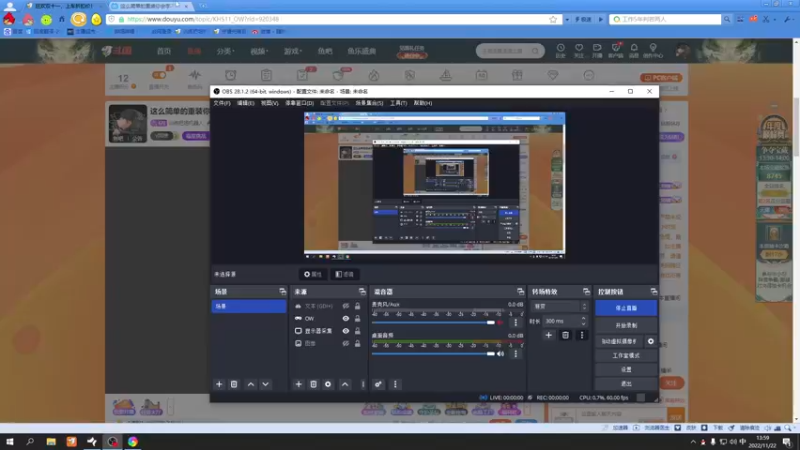The height and width of the screenshot is (450, 800).
Task: Open 桌面音频 three-dot options menu
Action: coord(515,354)
